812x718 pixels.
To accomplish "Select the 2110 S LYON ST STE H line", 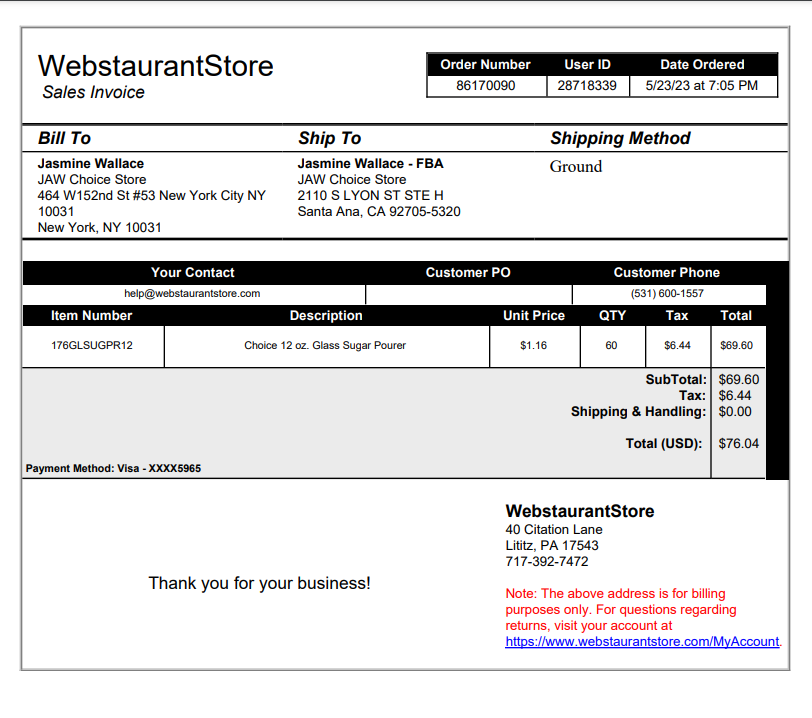I will [x=370, y=196].
